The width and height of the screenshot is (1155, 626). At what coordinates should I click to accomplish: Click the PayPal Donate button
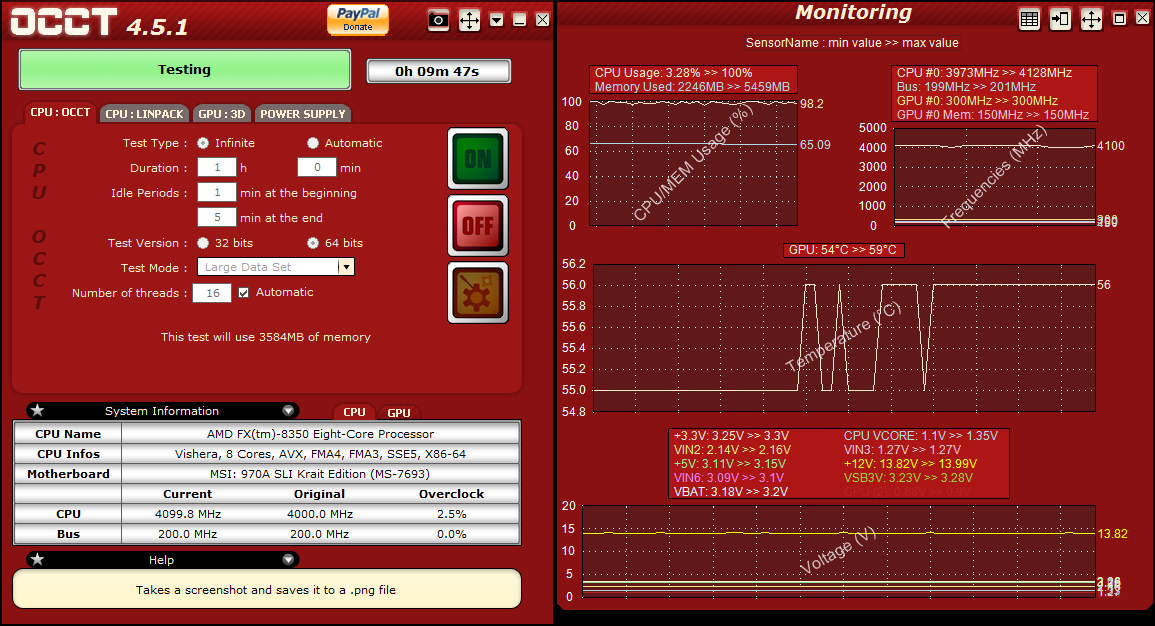point(358,19)
